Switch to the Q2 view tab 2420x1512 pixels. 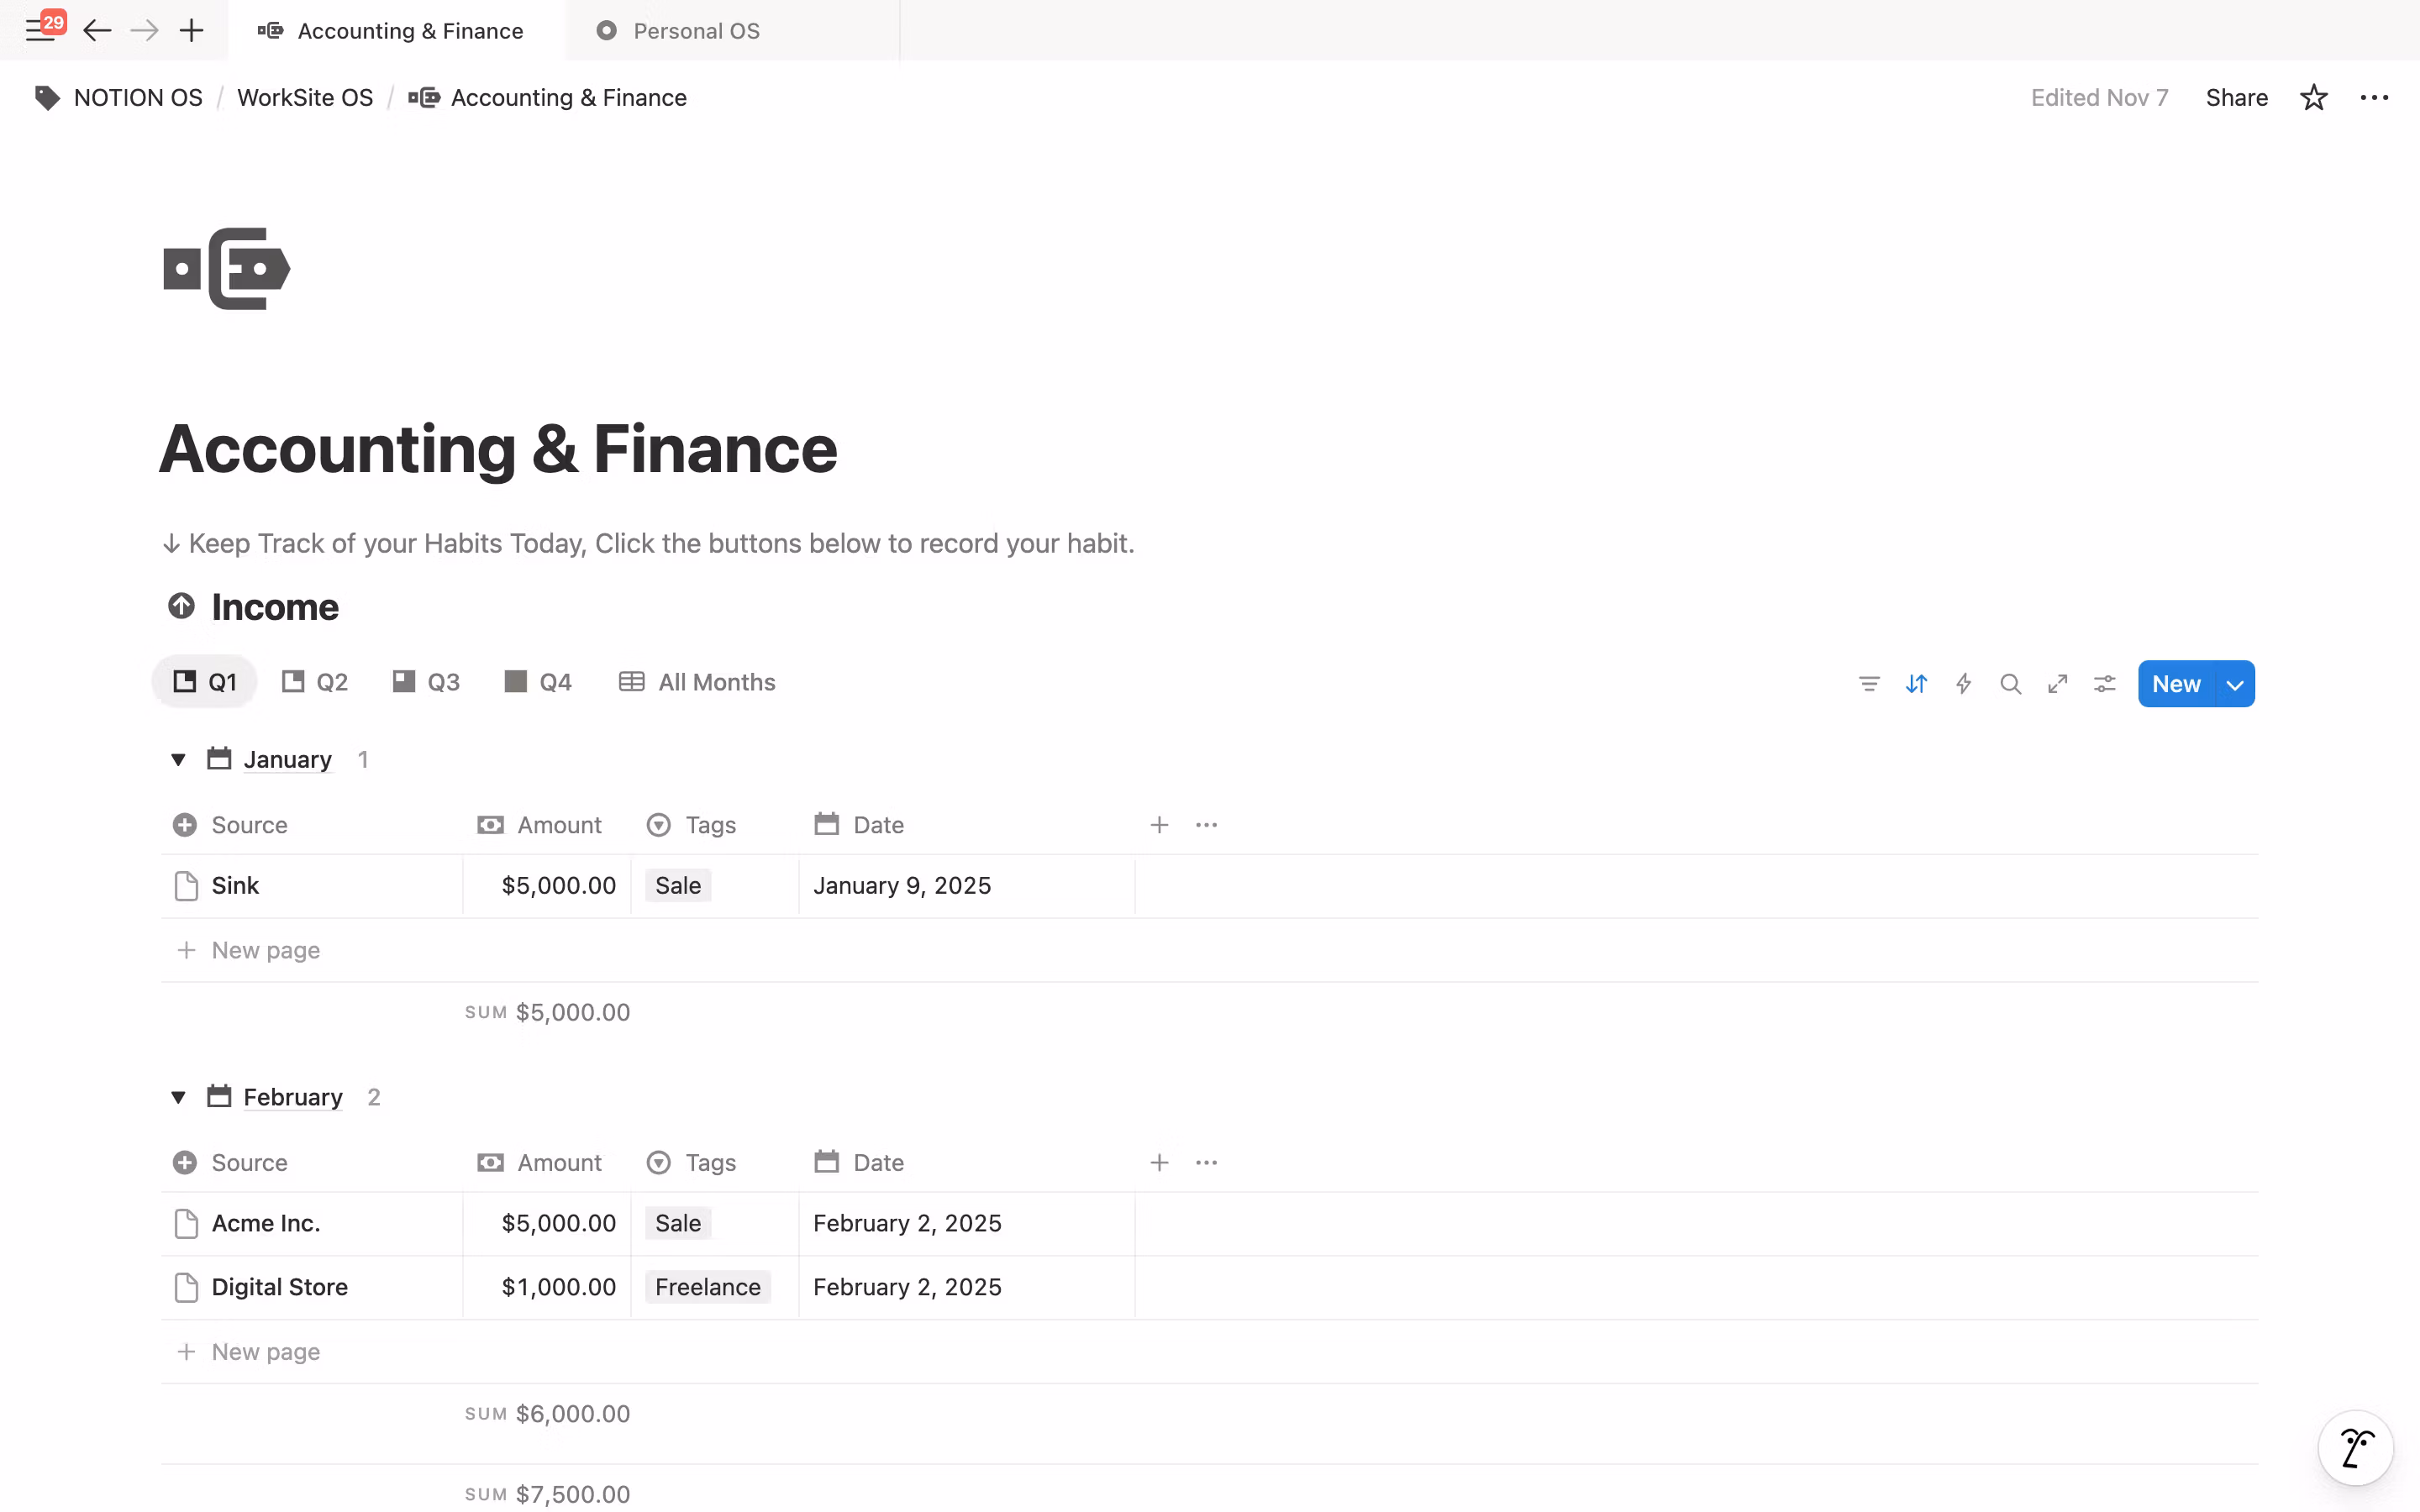[315, 683]
